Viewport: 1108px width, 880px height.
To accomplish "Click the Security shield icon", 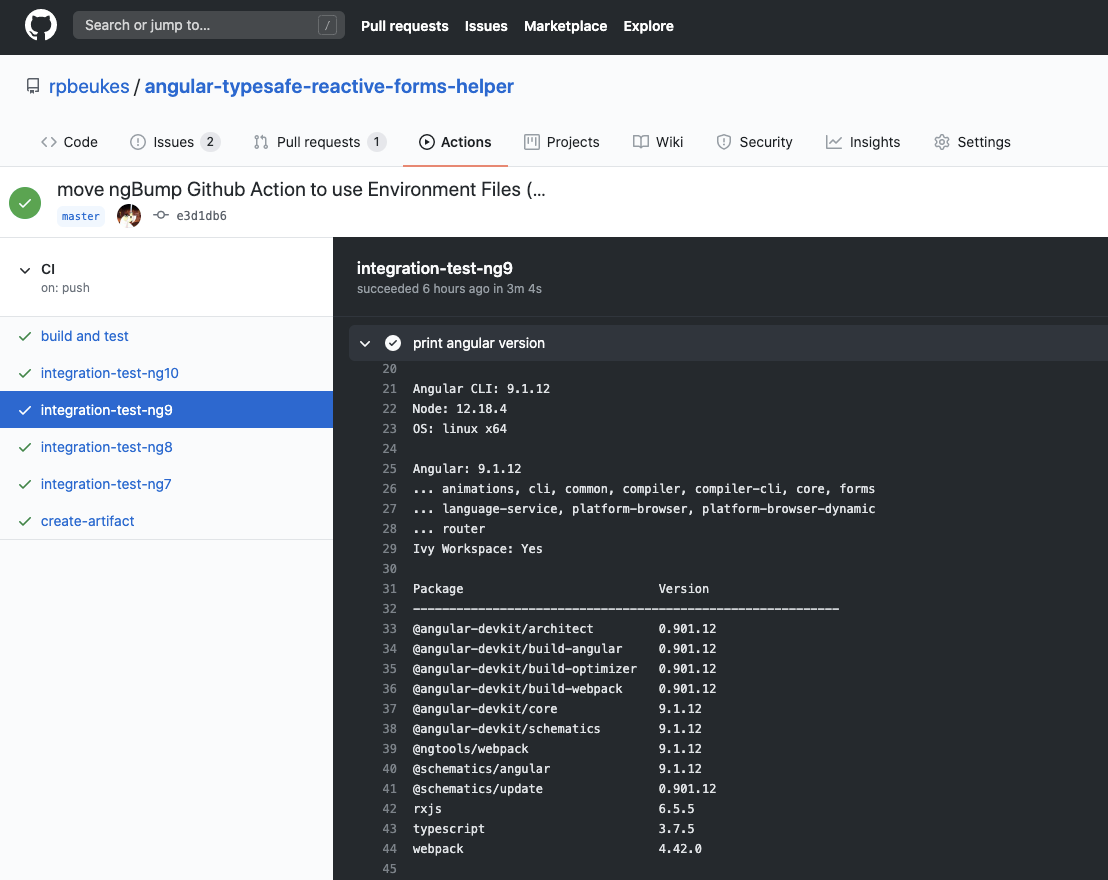I will click(x=723, y=141).
